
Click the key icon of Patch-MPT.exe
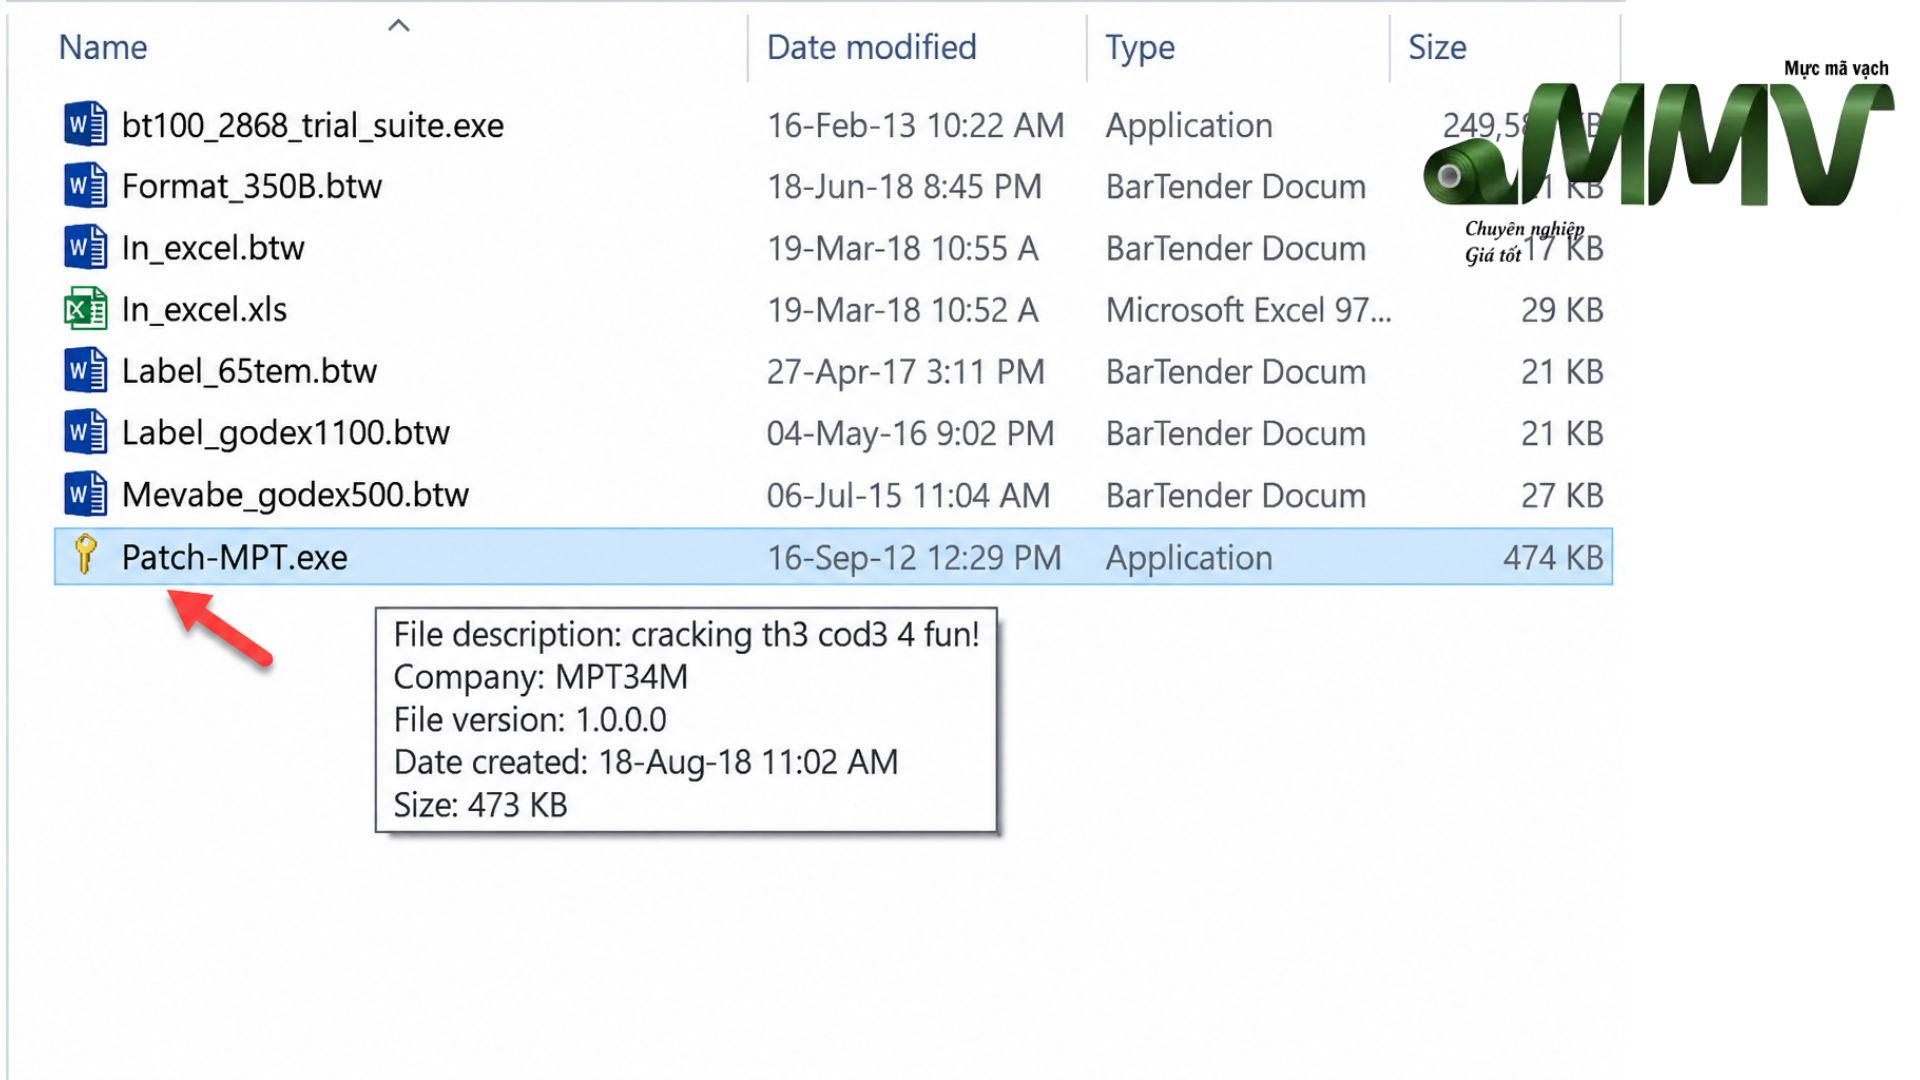click(85, 555)
